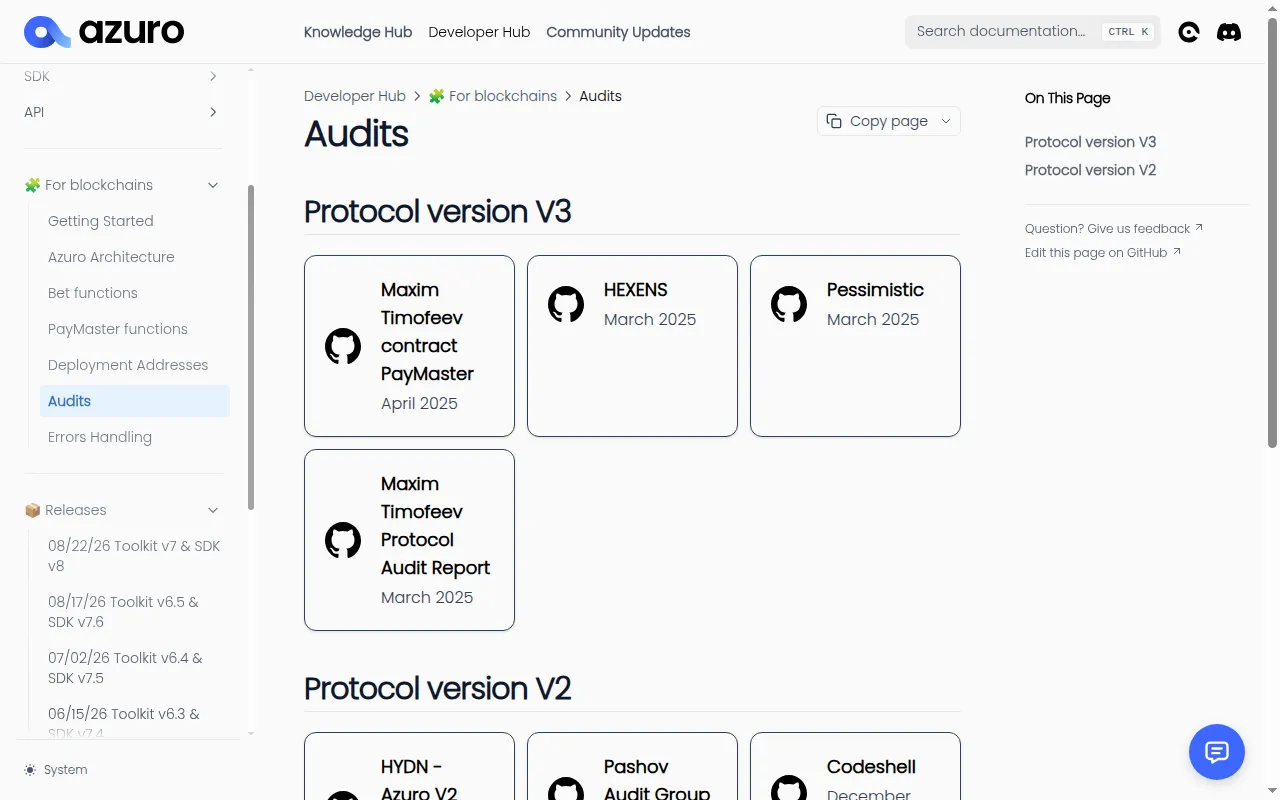This screenshot has width=1280, height=800.
Task: Click For blockchains in the breadcrumb
Action: click(x=493, y=96)
